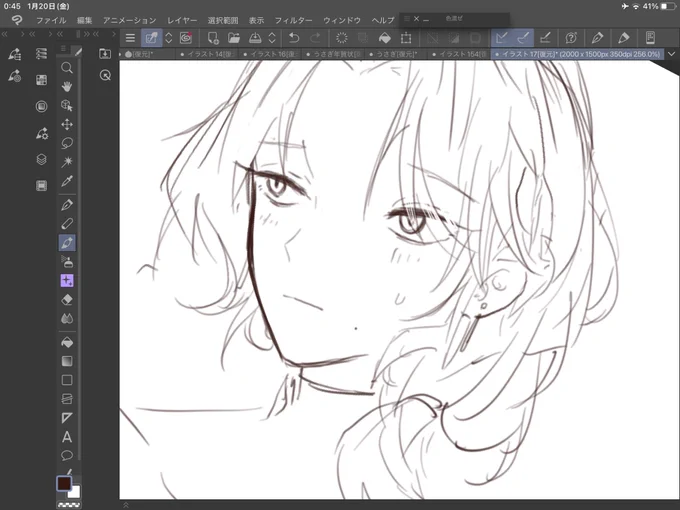Expand arrows beside the edit-mode button
Image resolution: width=680 pixels, height=510 pixels.
169,38
